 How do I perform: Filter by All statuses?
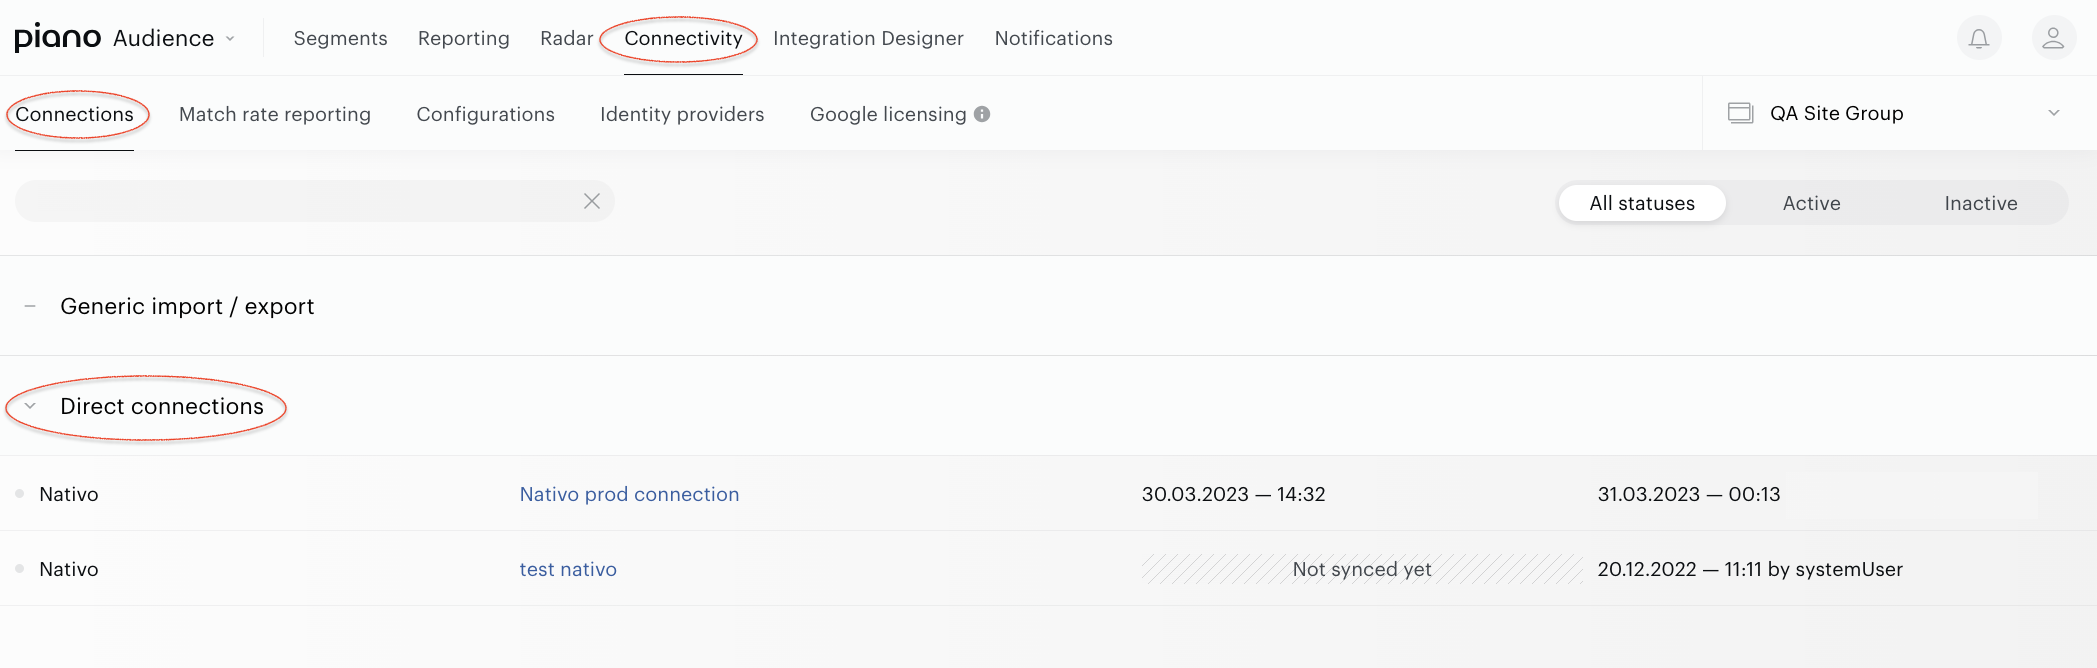pyautogui.click(x=1642, y=203)
